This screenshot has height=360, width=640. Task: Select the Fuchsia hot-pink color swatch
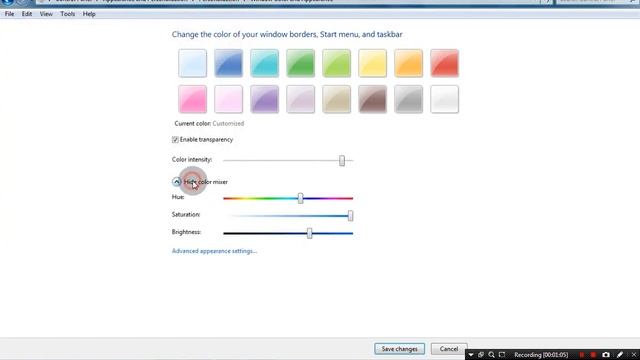click(193, 99)
